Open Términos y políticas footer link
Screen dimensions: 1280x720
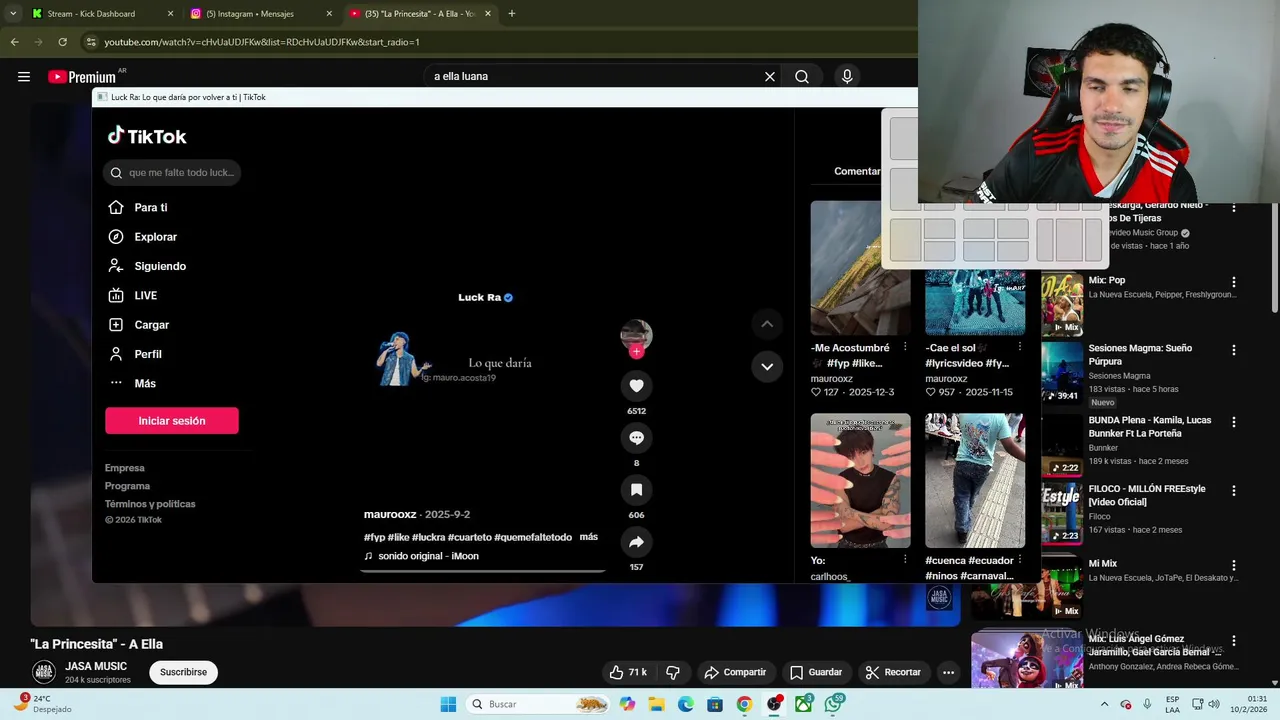tap(150, 504)
